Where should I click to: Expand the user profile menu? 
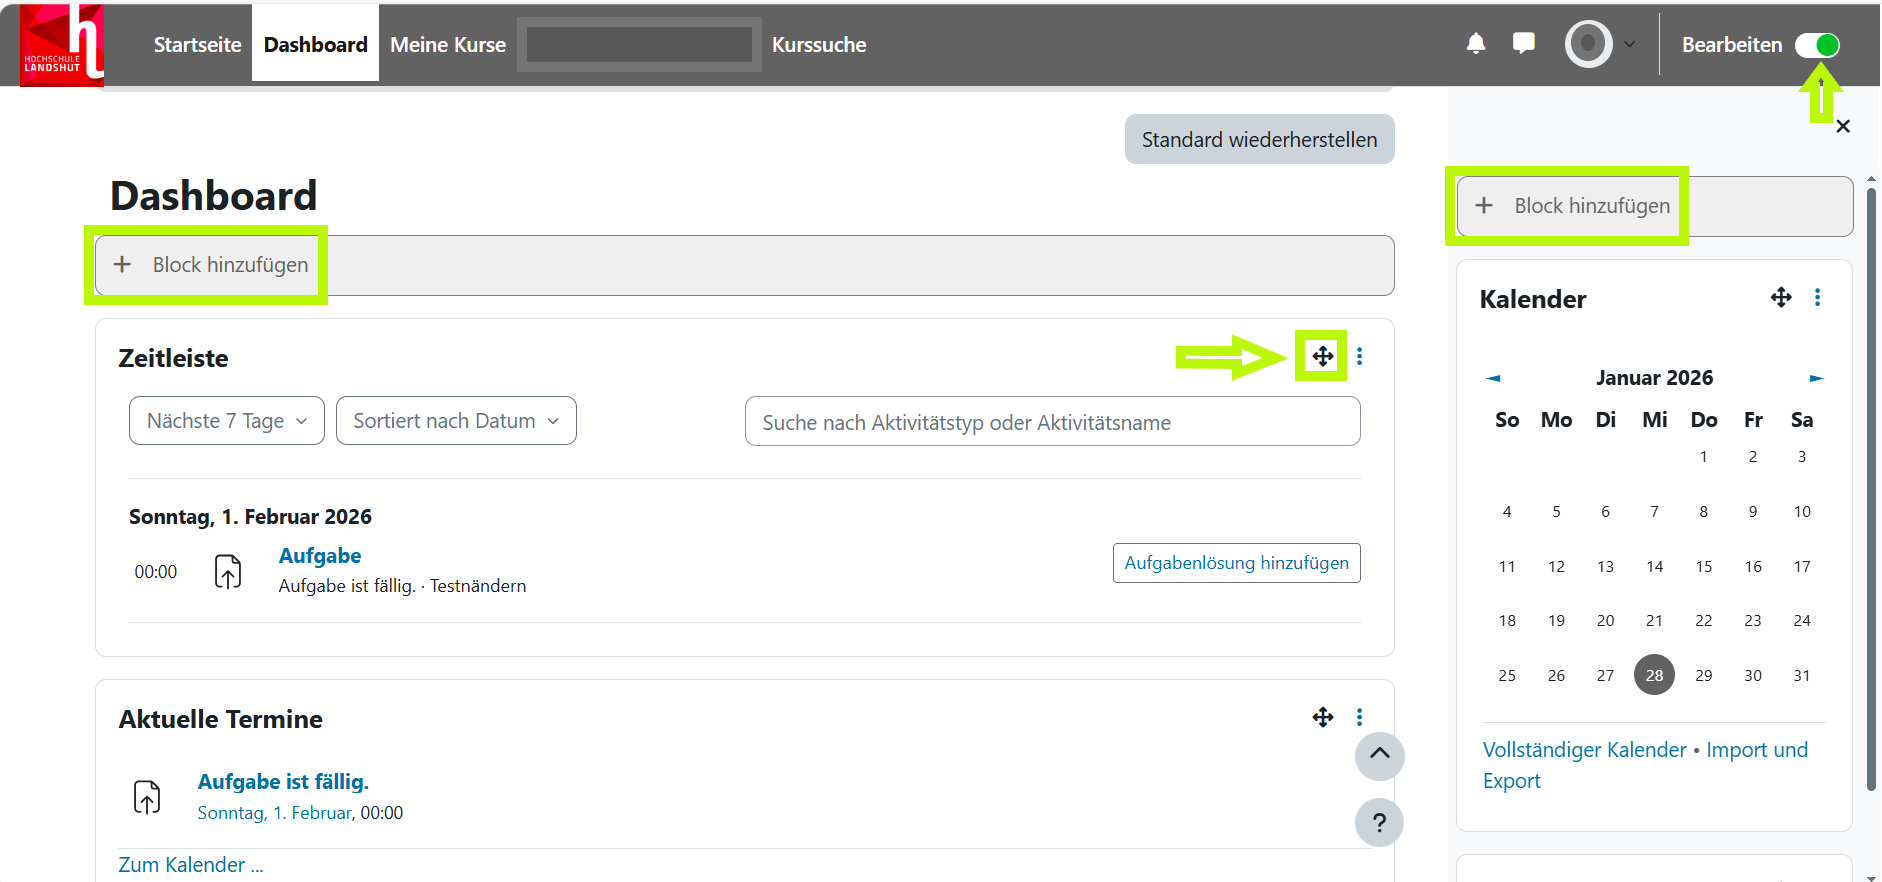[x=1601, y=44]
